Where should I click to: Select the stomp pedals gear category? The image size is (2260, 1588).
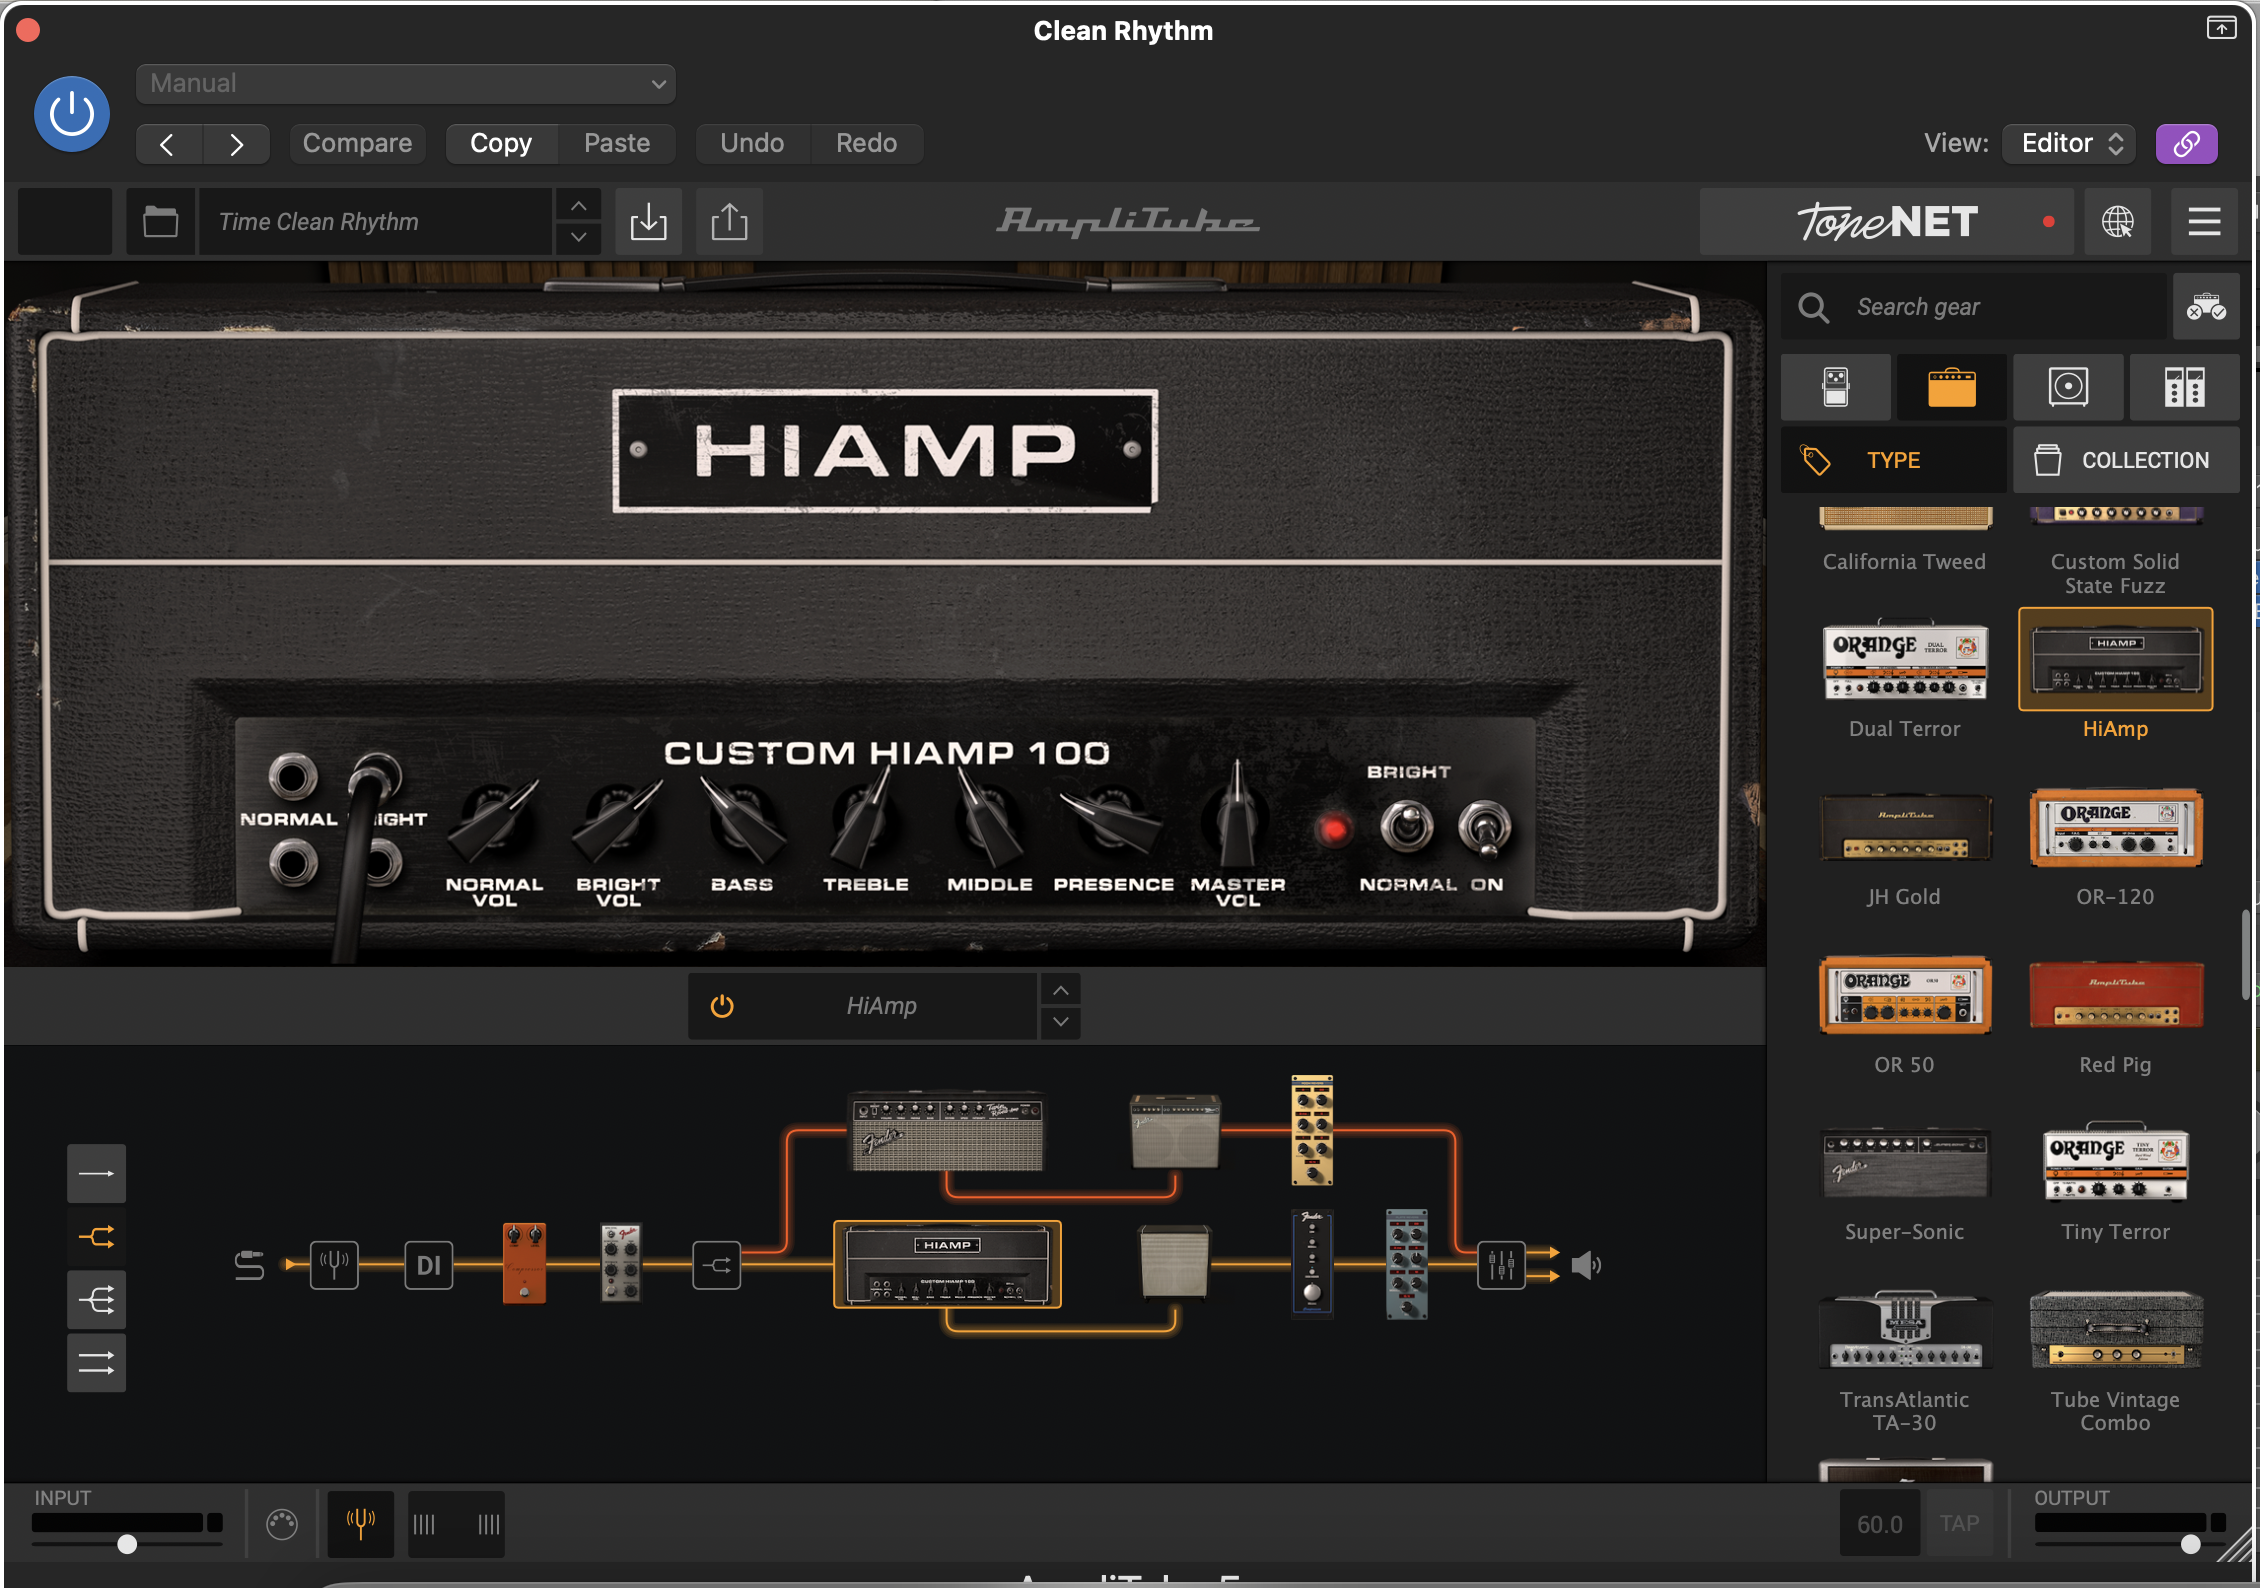point(1836,387)
